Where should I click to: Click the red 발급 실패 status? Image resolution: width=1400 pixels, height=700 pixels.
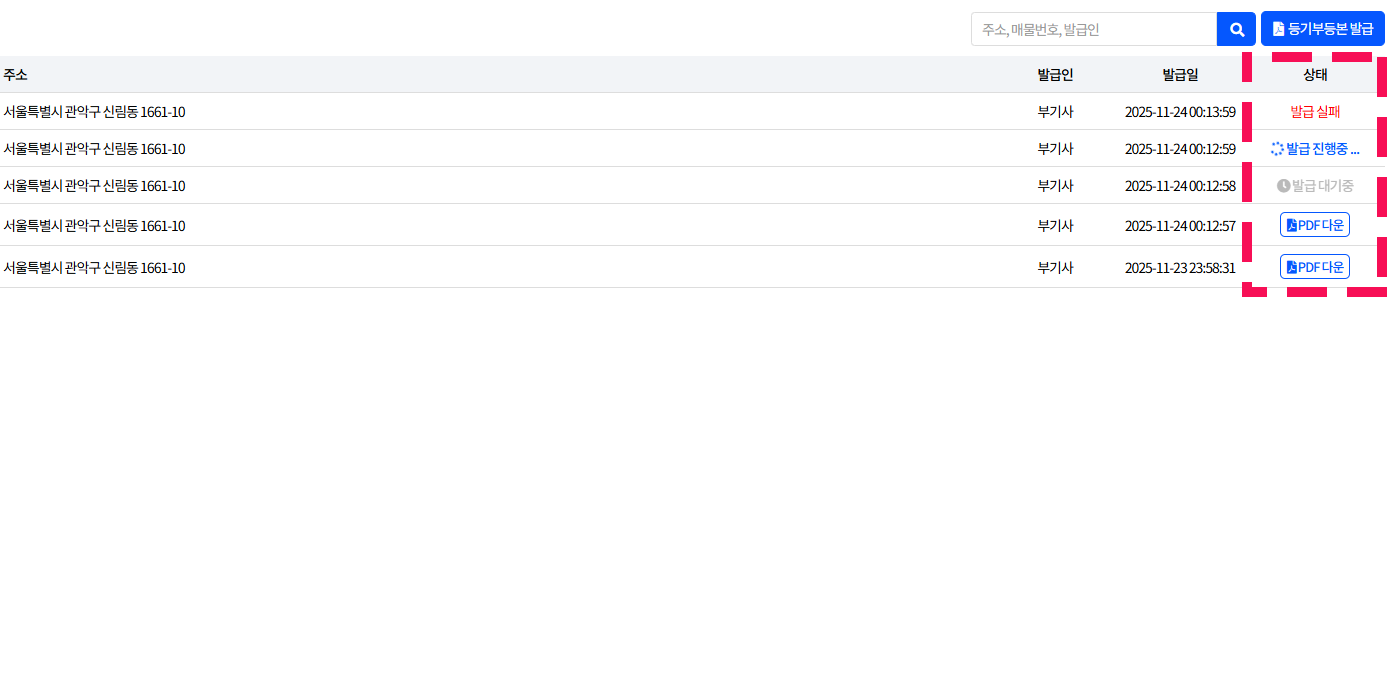1314,112
